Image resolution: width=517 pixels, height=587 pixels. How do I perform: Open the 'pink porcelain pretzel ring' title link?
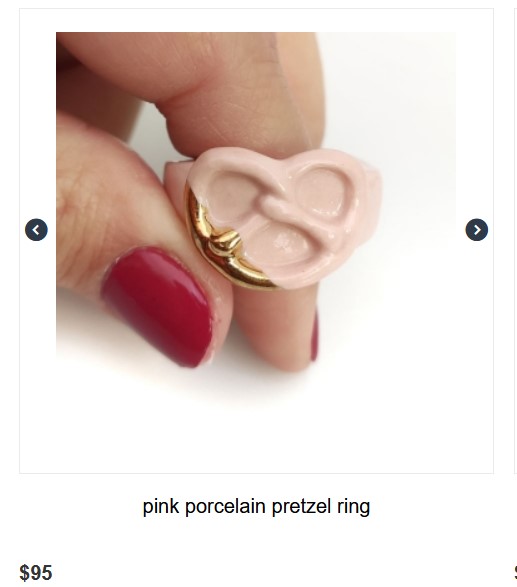(x=256, y=507)
